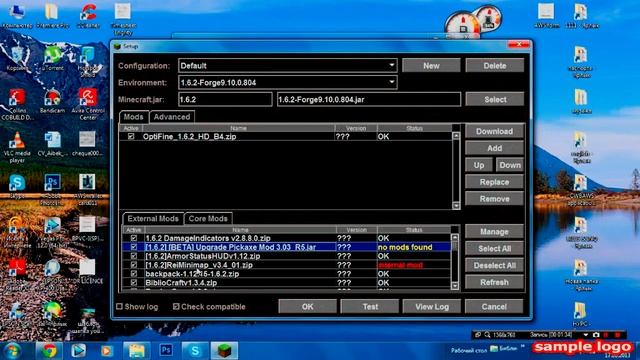
Task: Click the recorder bar camera snapshot icon
Action: click(x=596, y=335)
